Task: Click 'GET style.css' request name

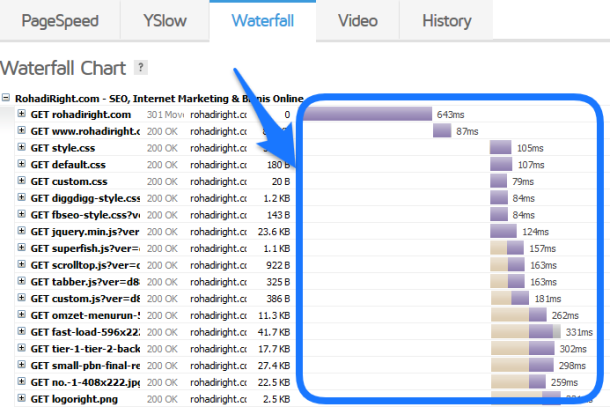Action: point(63,148)
